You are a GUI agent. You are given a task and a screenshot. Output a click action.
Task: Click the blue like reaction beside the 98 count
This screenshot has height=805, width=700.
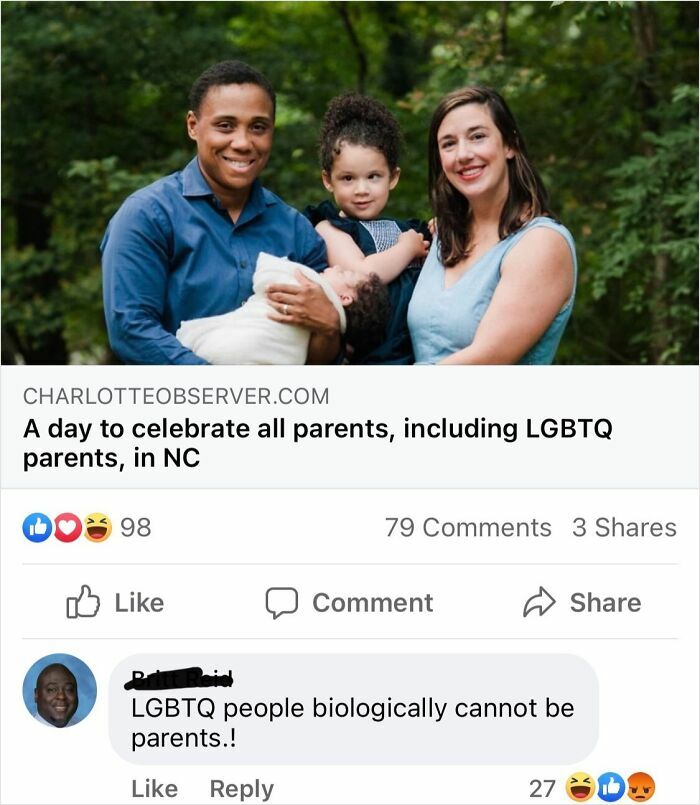tap(36, 527)
